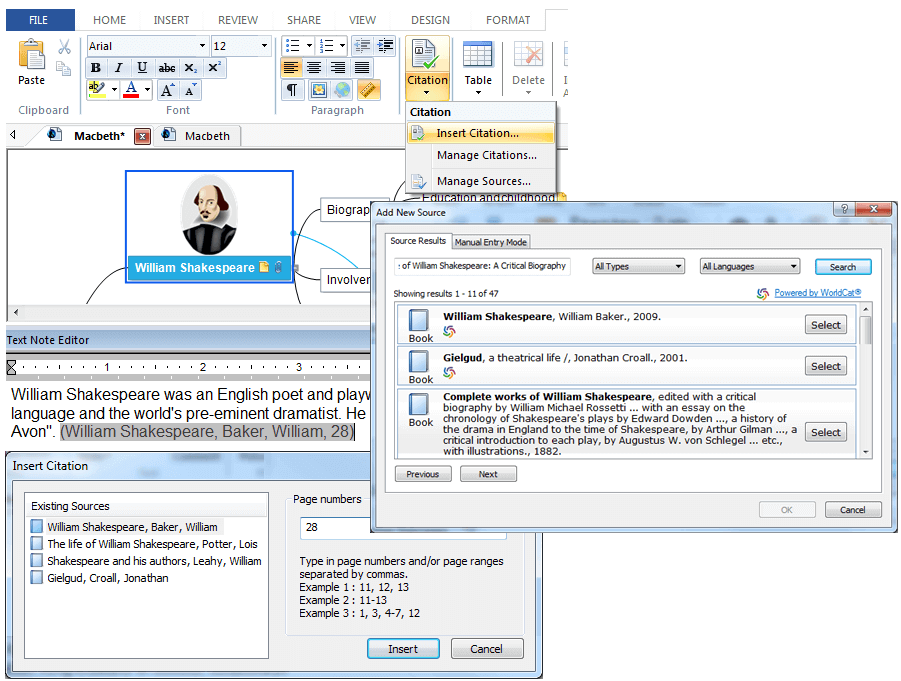Click Shakespeare portrait in the mind map topic

click(209, 215)
